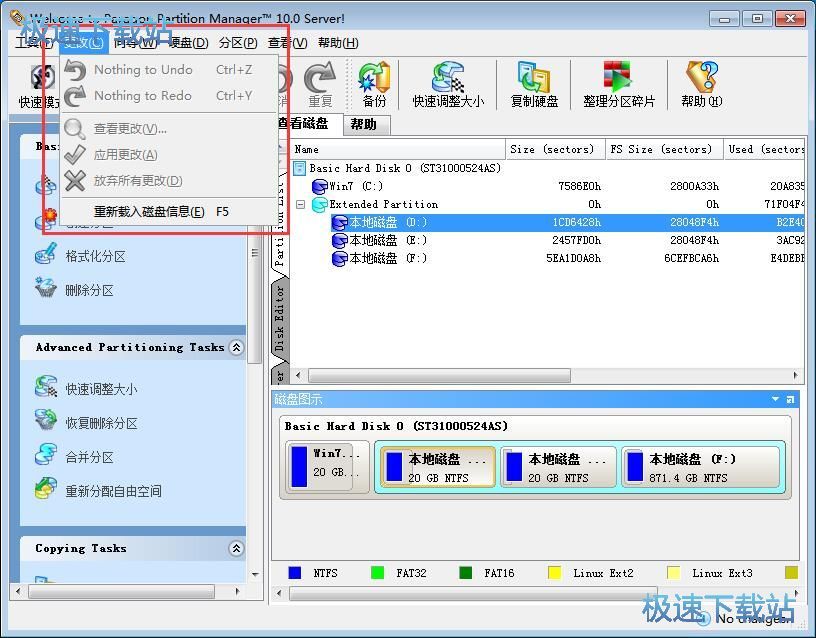The width and height of the screenshot is (816, 638).
Task: Click Basic Hard Disk 0 disk icon in list
Action: click(x=299, y=168)
